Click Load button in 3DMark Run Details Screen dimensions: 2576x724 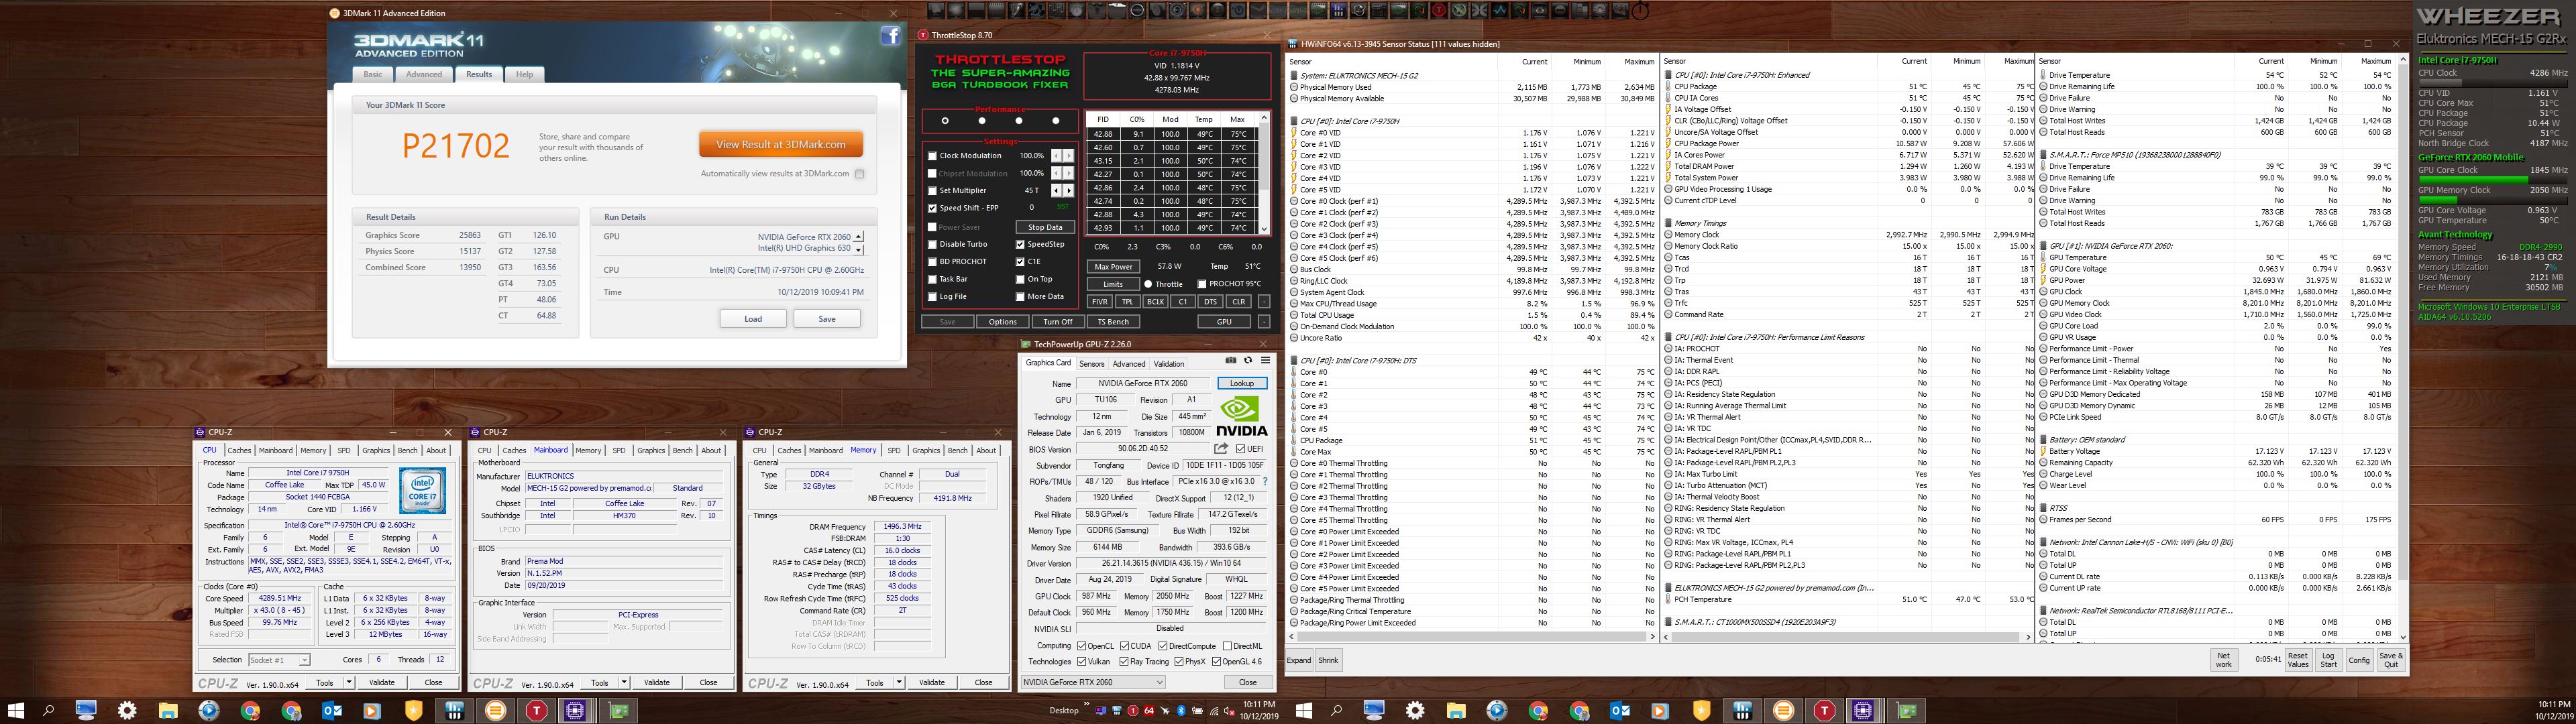[753, 319]
